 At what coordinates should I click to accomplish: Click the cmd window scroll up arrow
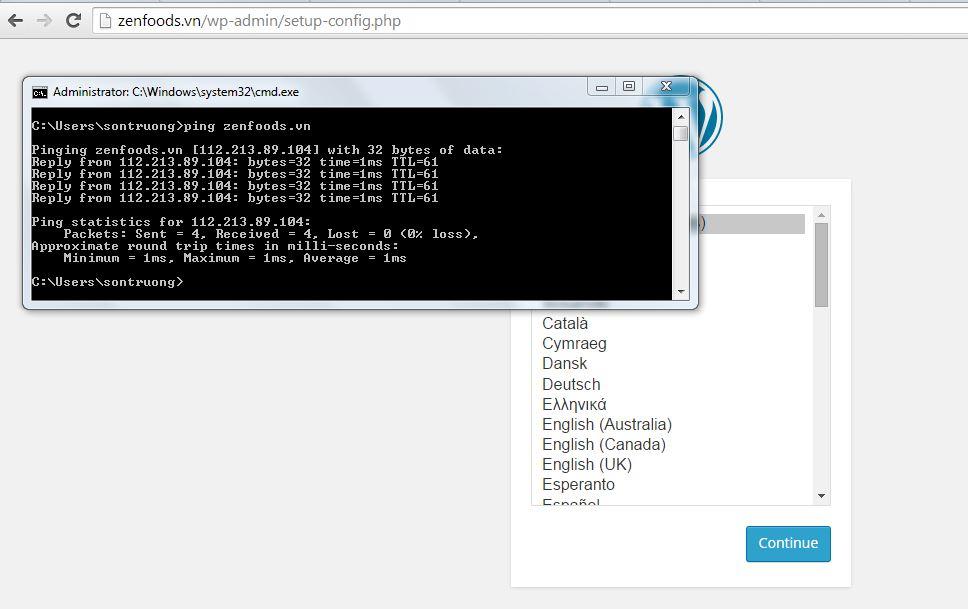click(x=681, y=117)
